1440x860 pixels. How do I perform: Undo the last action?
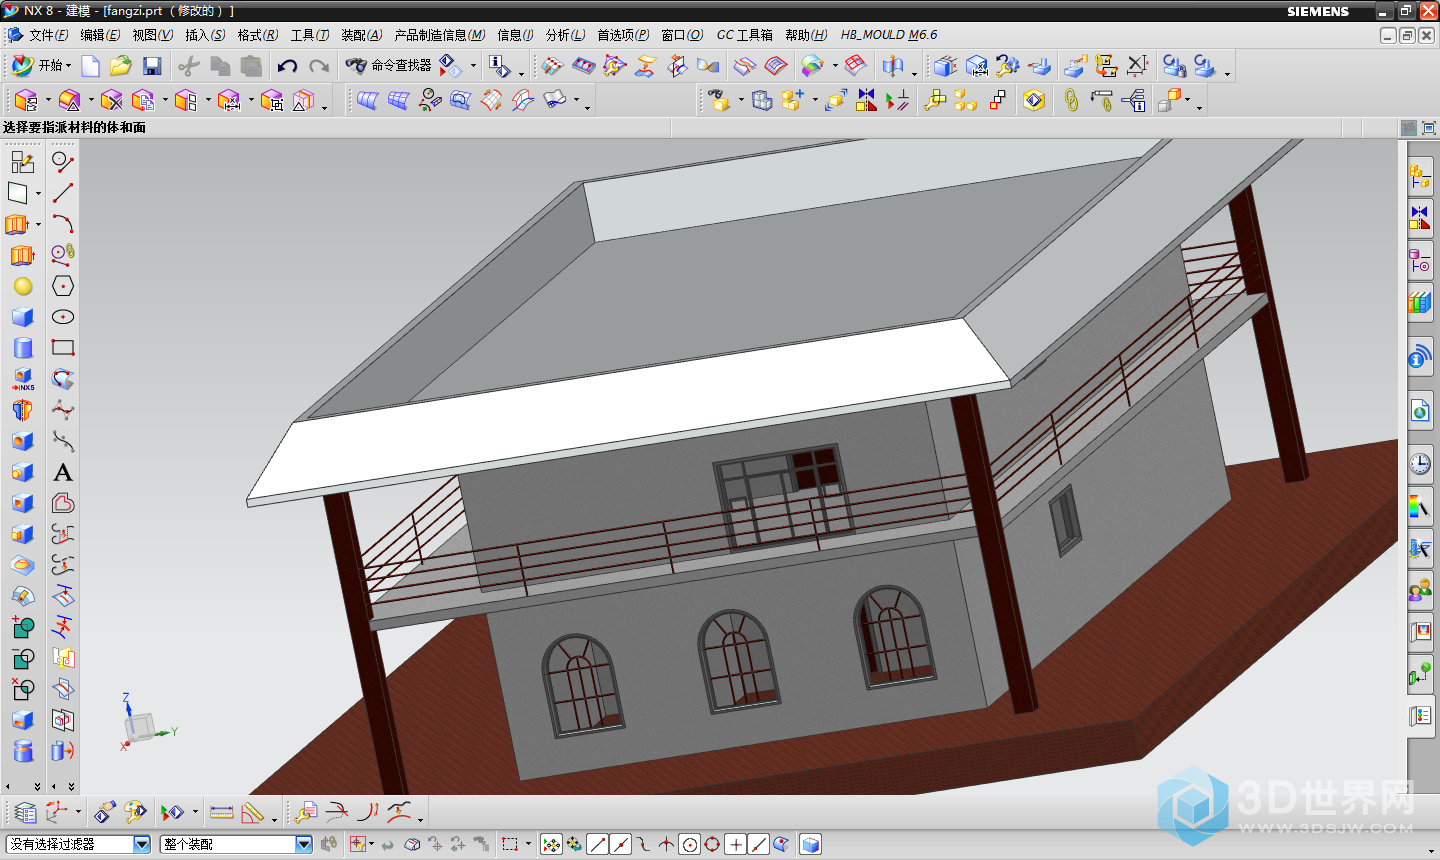coord(288,66)
